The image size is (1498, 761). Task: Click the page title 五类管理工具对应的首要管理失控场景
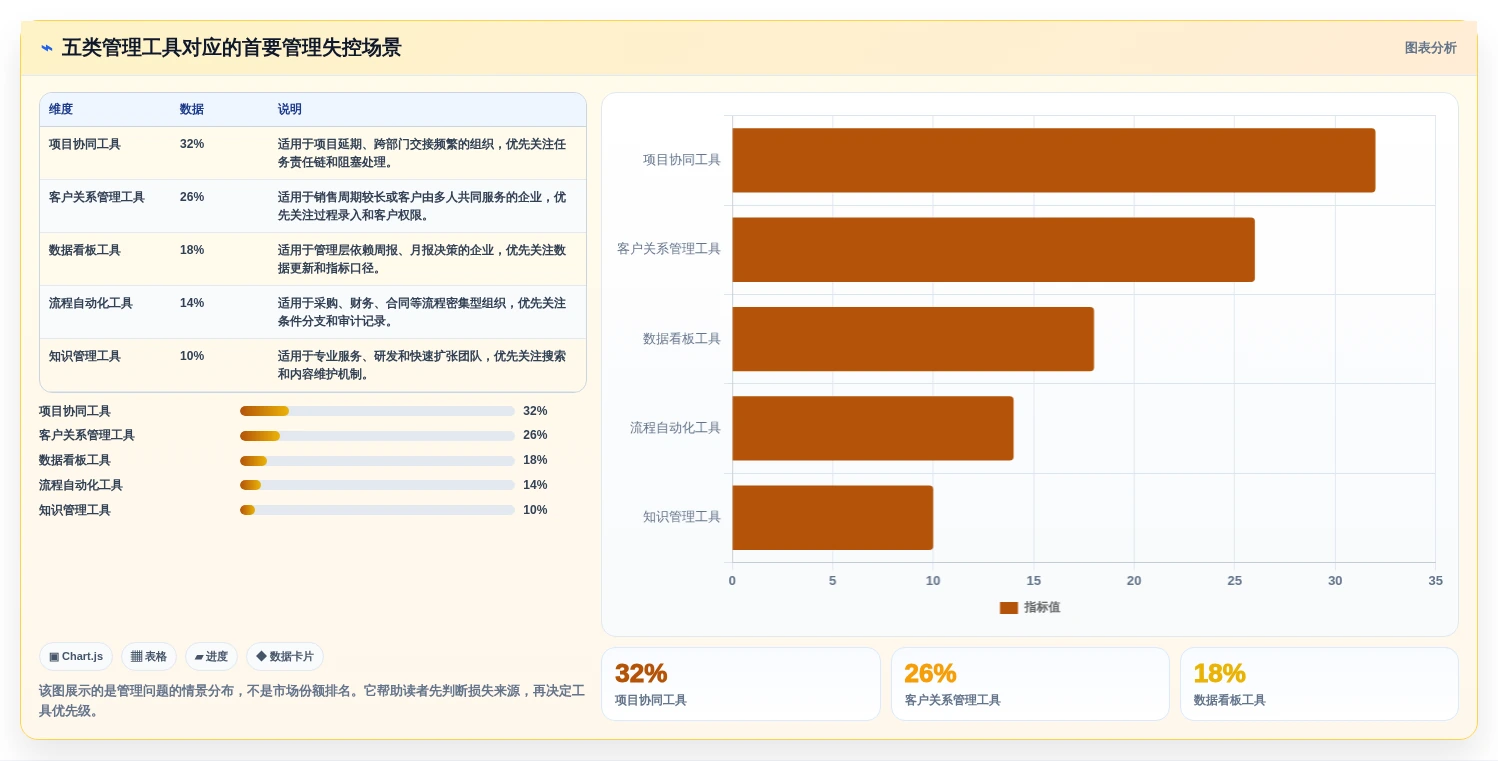point(231,48)
